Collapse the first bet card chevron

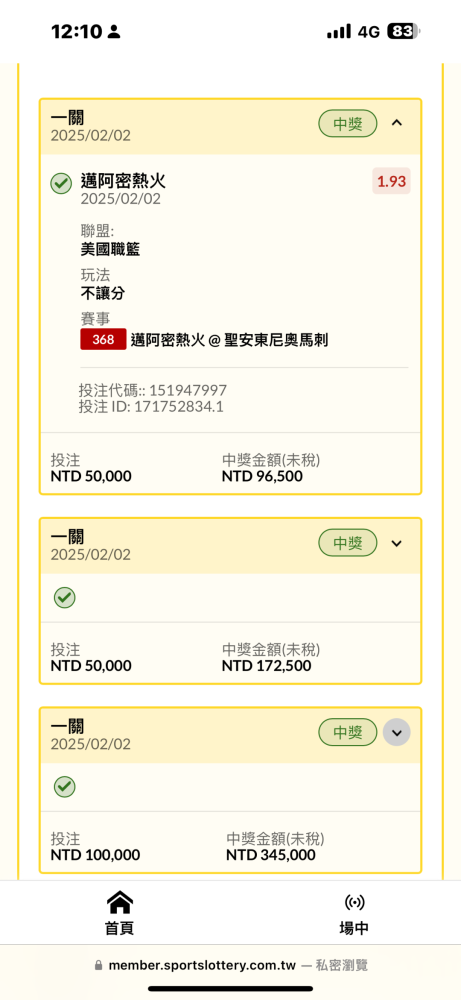point(397,122)
